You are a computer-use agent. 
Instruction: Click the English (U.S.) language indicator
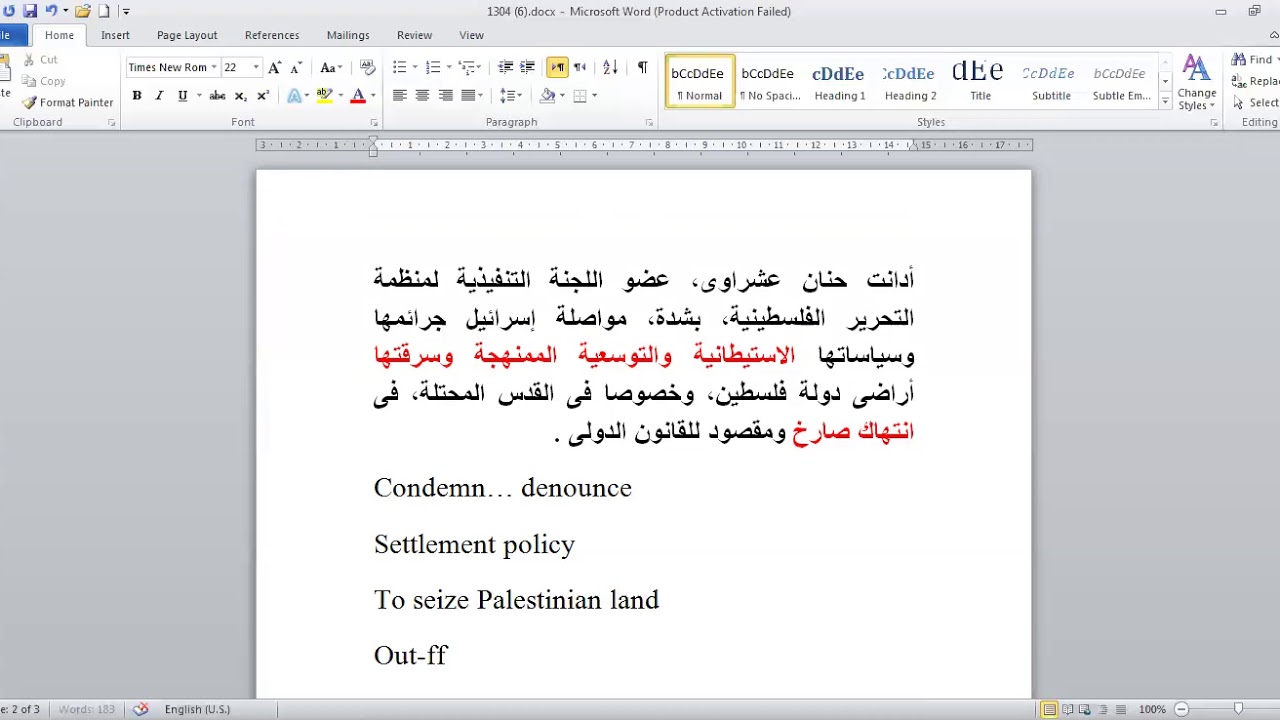coord(197,709)
